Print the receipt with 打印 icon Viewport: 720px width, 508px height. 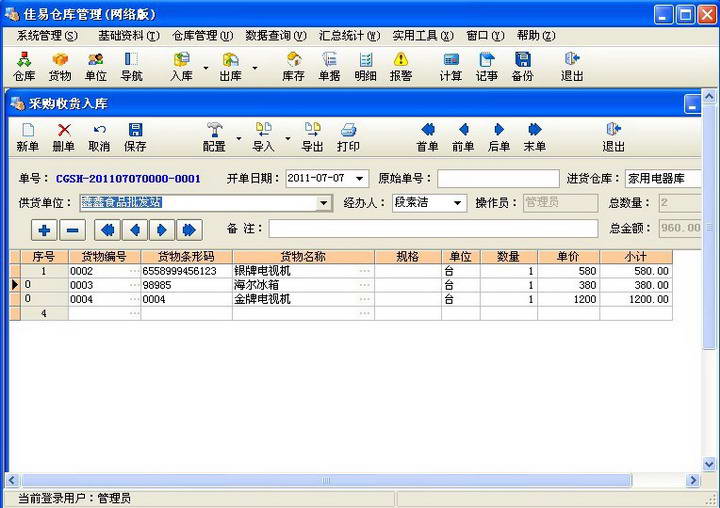tap(348, 137)
